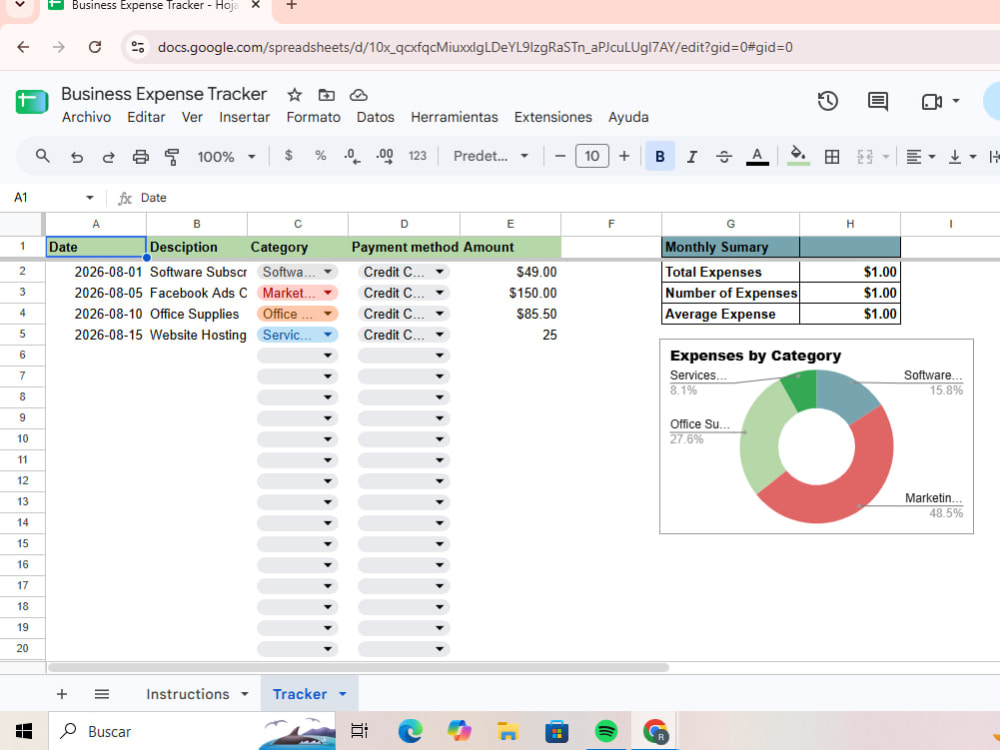Open a new browser tab
The height and width of the screenshot is (750, 1000).
coord(291,6)
